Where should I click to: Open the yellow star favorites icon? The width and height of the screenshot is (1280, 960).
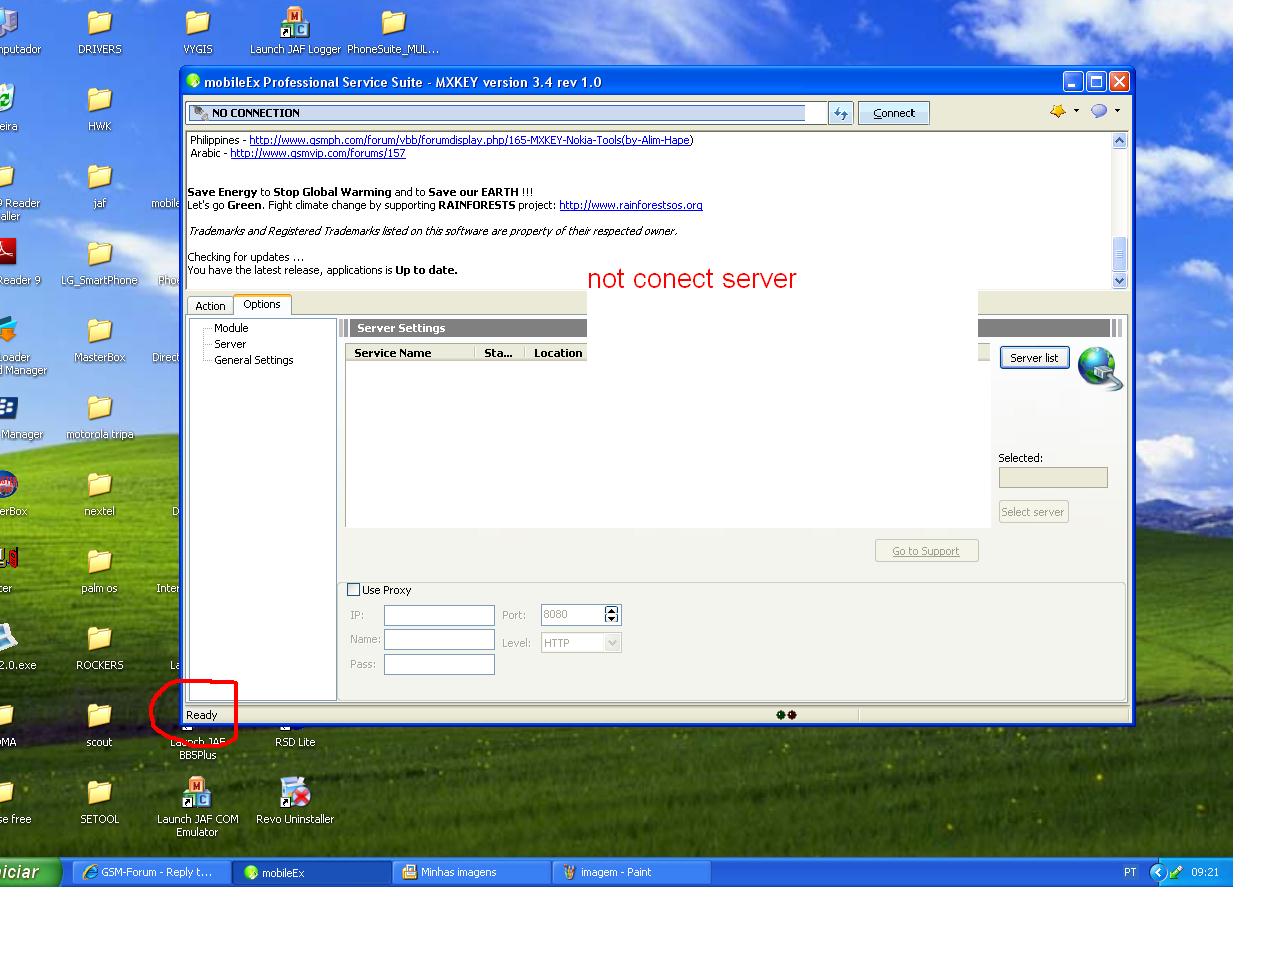pyautogui.click(x=1058, y=111)
